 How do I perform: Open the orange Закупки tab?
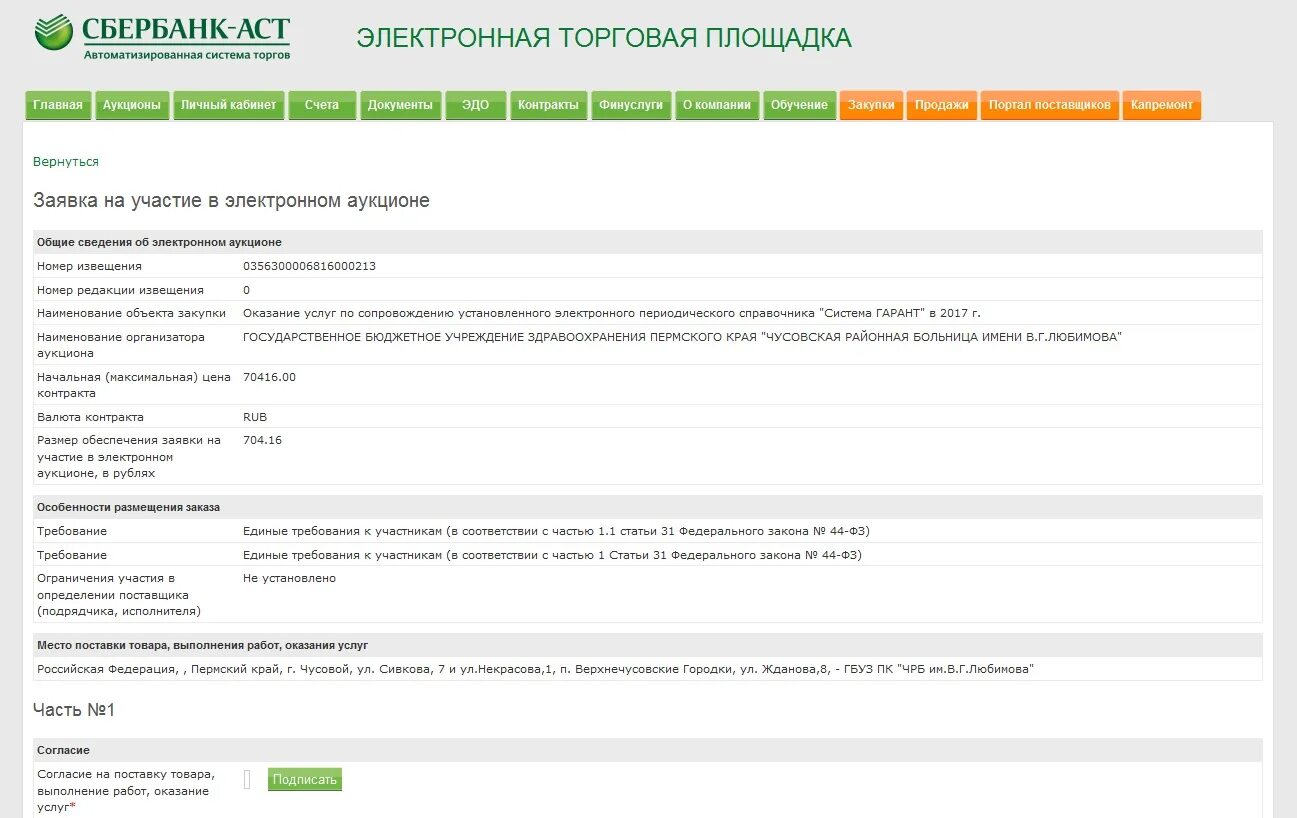871,105
